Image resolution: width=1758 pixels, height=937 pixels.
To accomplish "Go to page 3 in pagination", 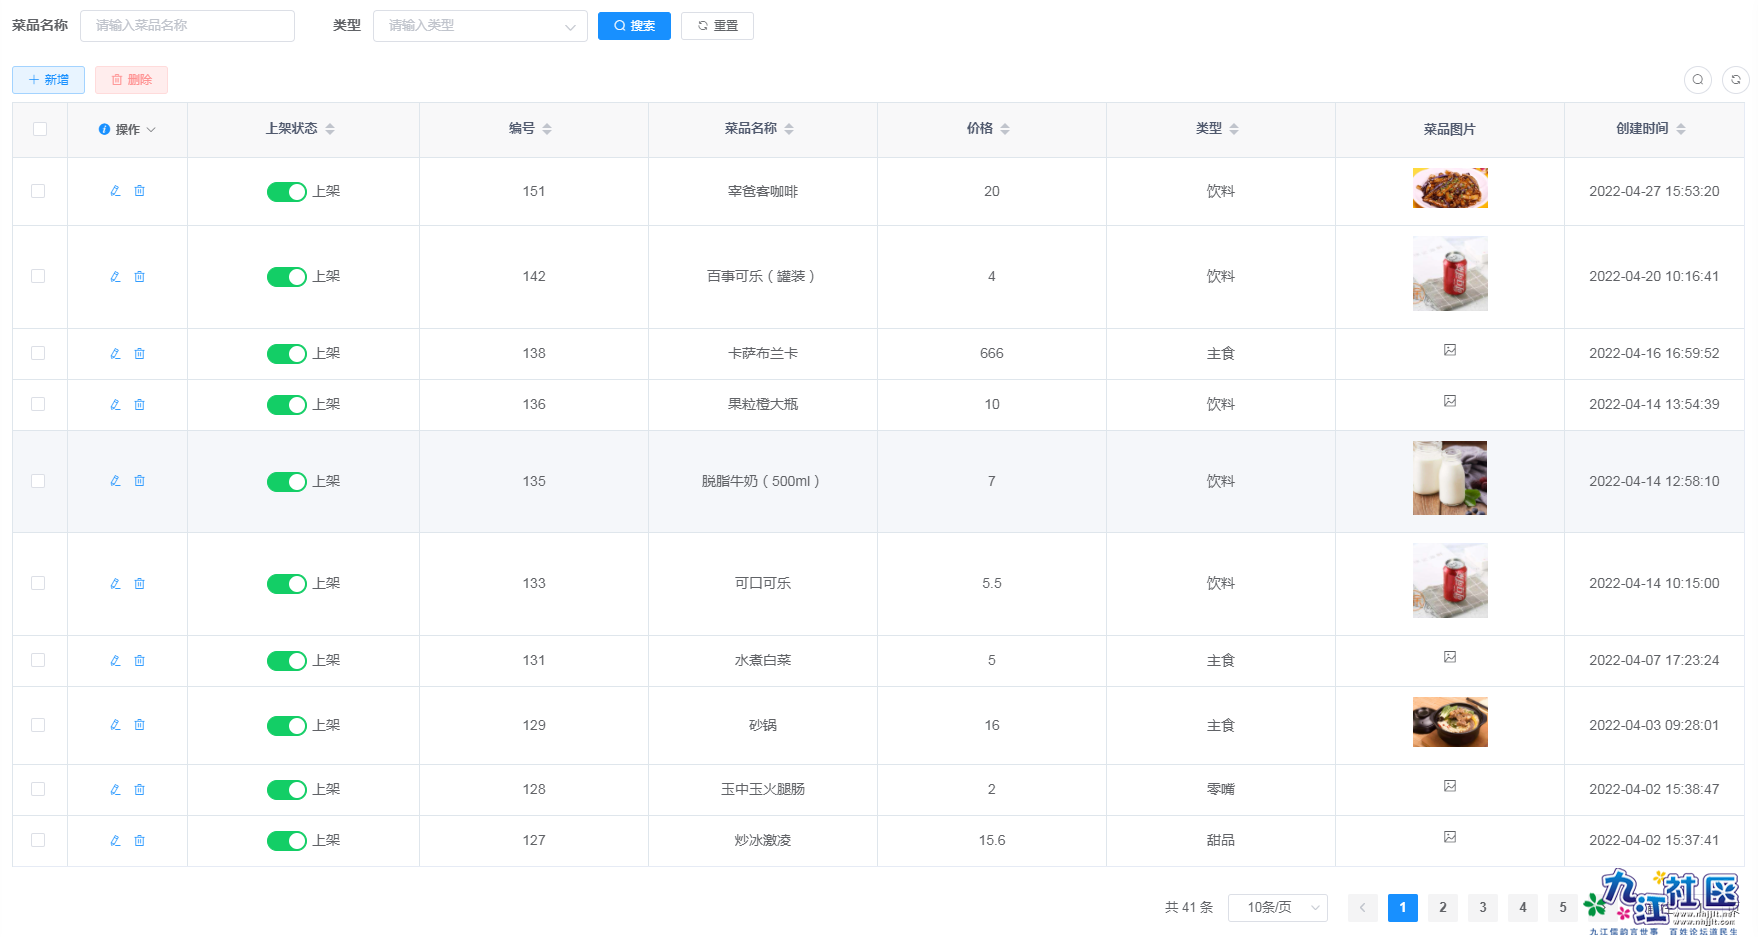I will click(1483, 907).
